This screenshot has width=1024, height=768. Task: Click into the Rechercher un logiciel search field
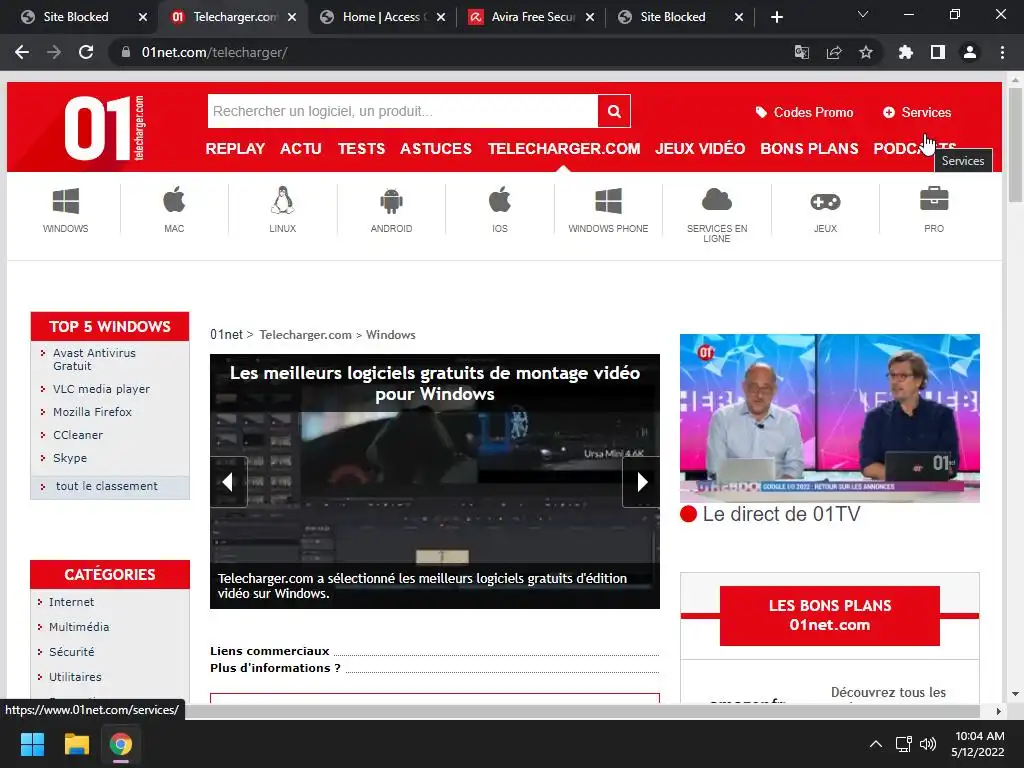pyautogui.click(x=402, y=111)
